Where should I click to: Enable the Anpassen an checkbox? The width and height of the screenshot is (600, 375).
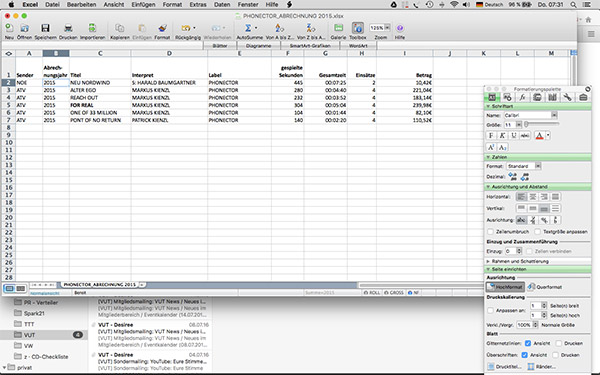click(x=490, y=310)
